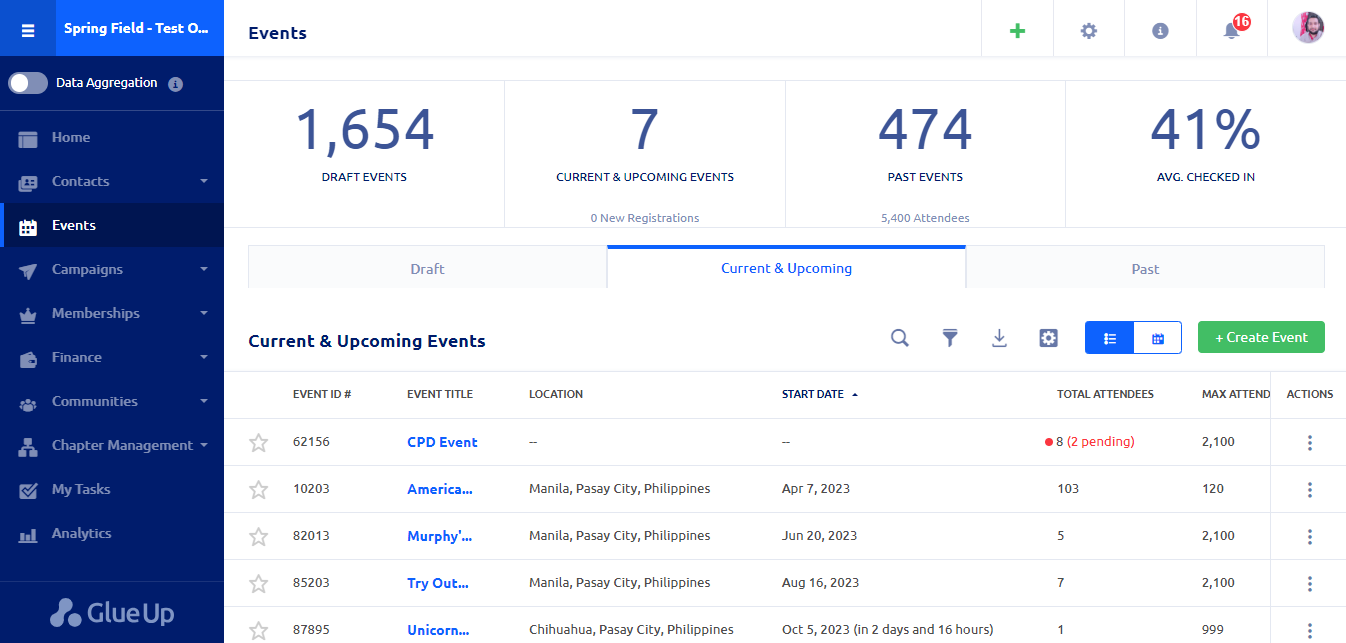Sort by the Start Date column
The height and width of the screenshot is (643, 1346).
click(819, 394)
